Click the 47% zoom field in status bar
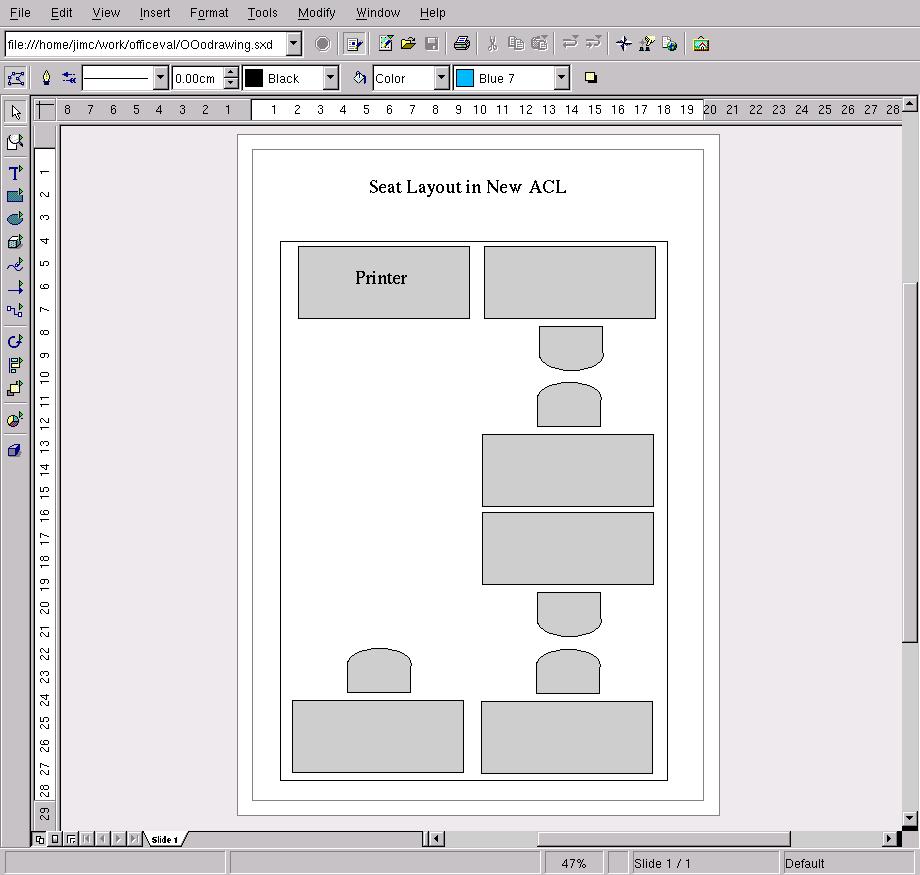 [x=573, y=863]
